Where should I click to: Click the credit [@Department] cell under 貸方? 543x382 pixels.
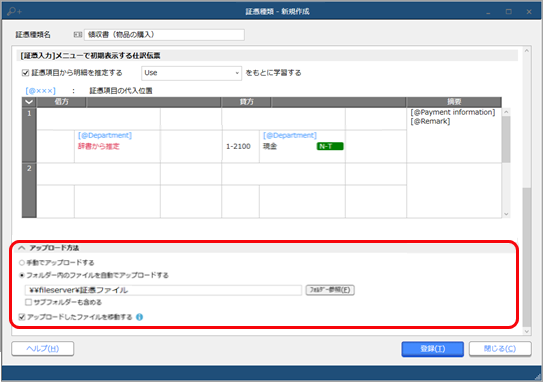click(x=290, y=135)
